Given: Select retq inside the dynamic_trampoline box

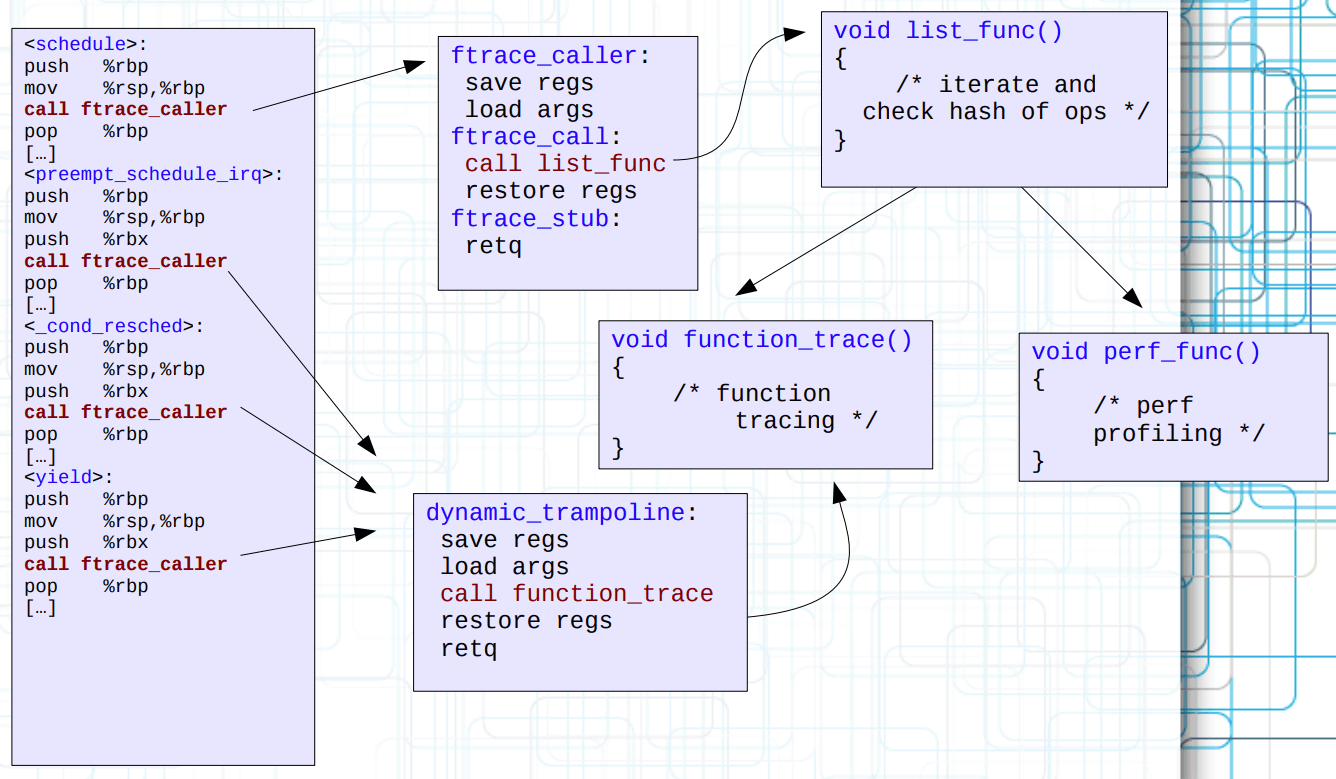Looking at the screenshot, I should tap(468, 649).
